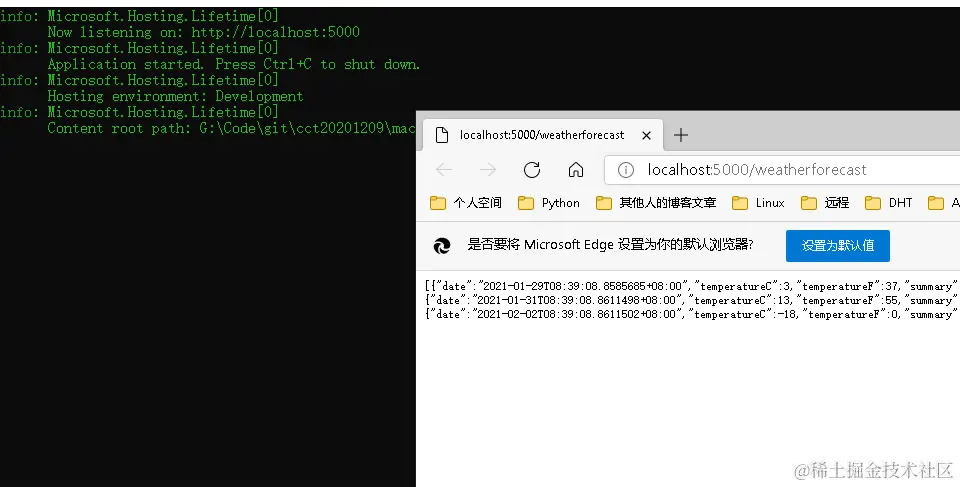The width and height of the screenshot is (960, 487).
Task: Open the 个人空间 bookmarks folder
Action: point(466,203)
